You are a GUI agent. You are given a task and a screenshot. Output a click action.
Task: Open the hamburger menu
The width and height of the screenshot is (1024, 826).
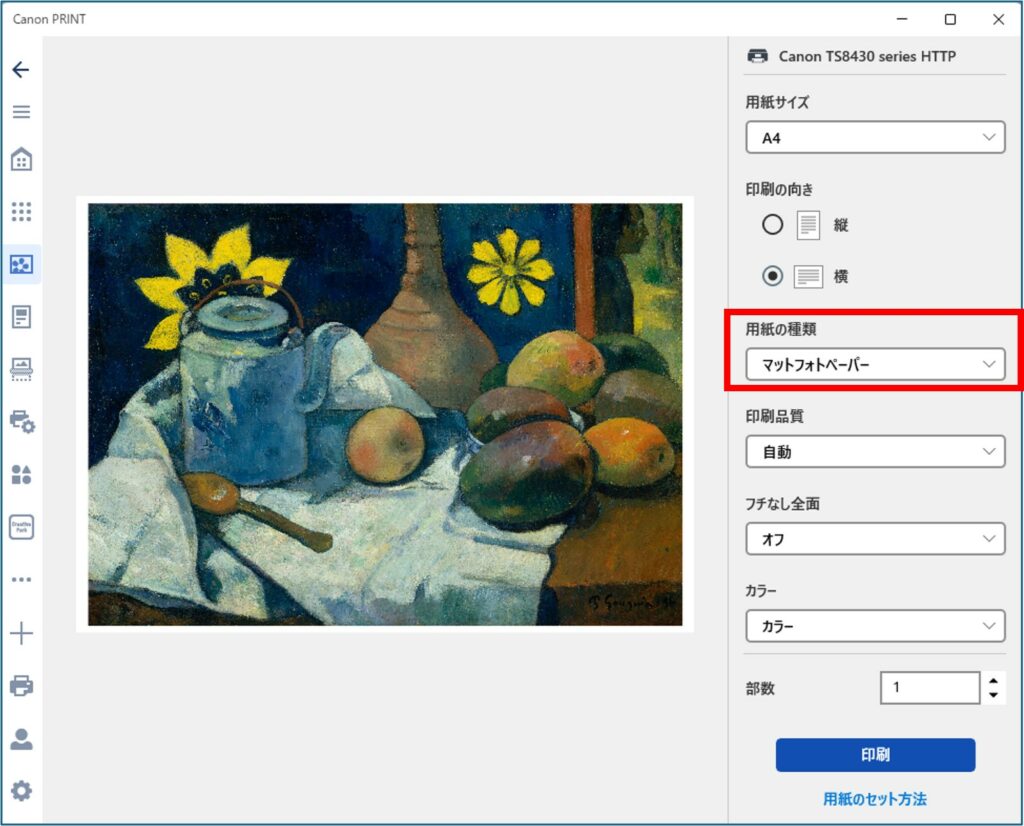pyautogui.click(x=21, y=112)
